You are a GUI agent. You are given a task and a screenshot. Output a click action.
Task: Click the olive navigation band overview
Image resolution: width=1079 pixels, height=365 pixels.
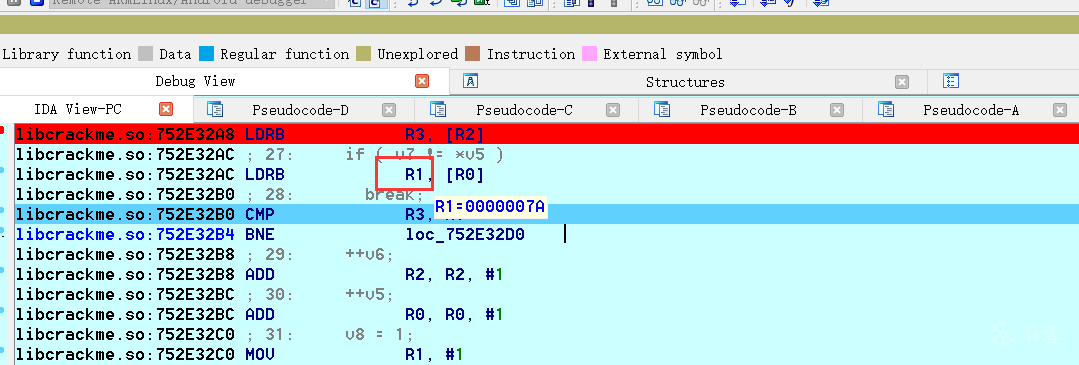[540, 25]
